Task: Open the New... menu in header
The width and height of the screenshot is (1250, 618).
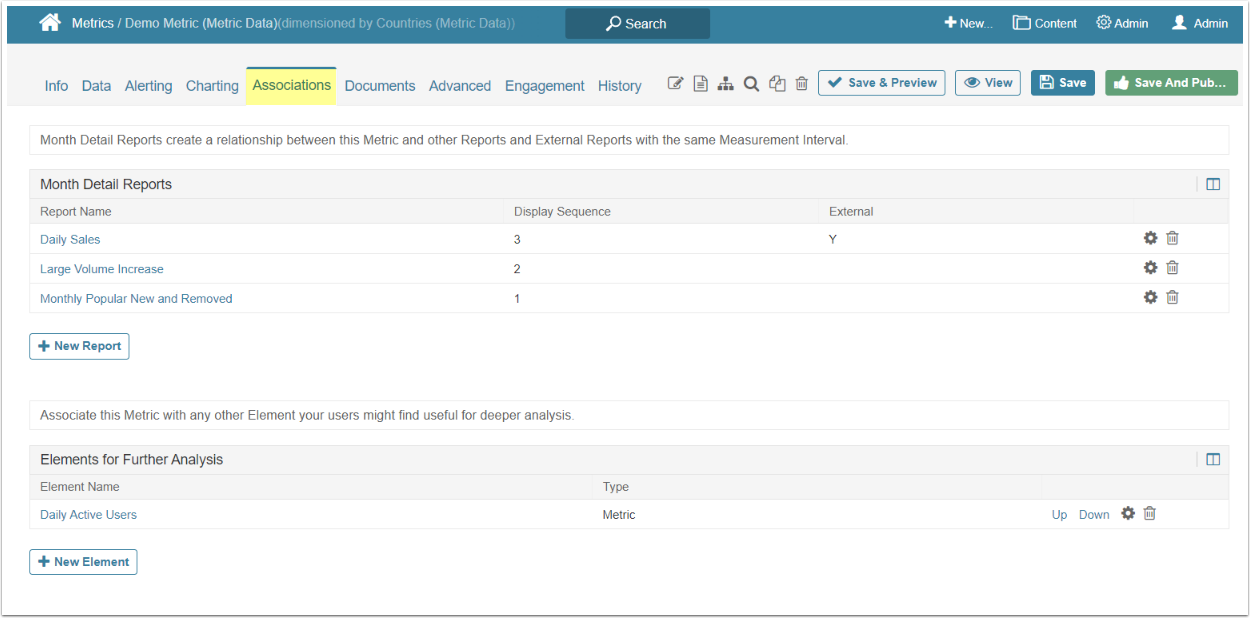Action: click(968, 23)
